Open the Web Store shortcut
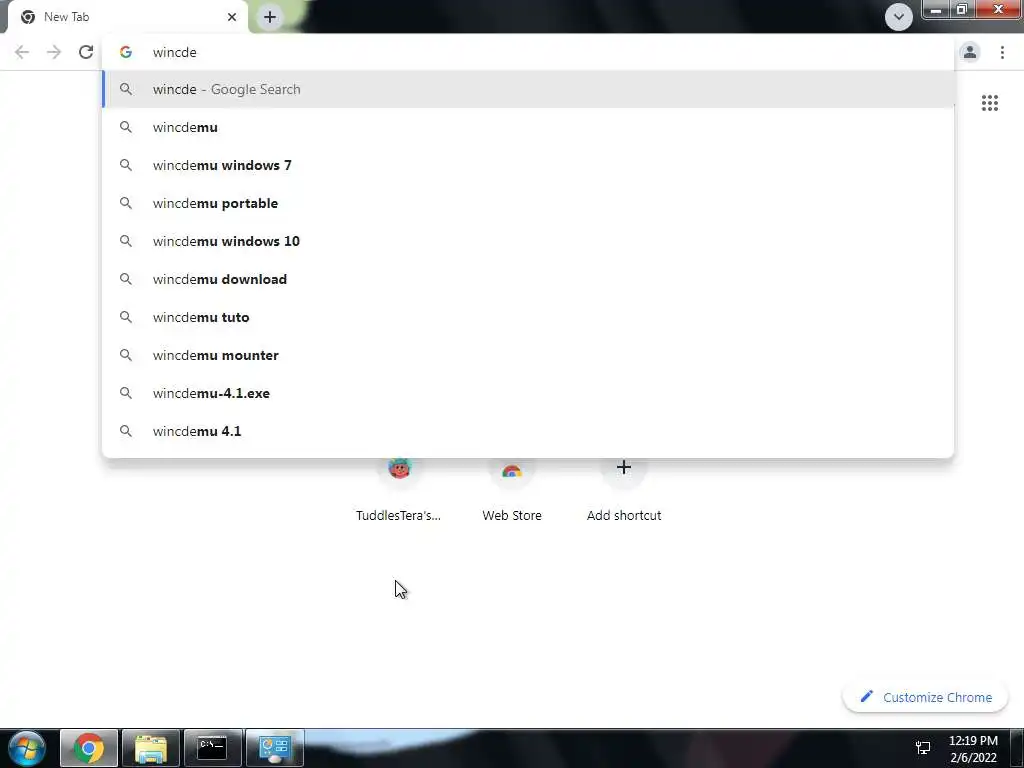 [x=512, y=490]
